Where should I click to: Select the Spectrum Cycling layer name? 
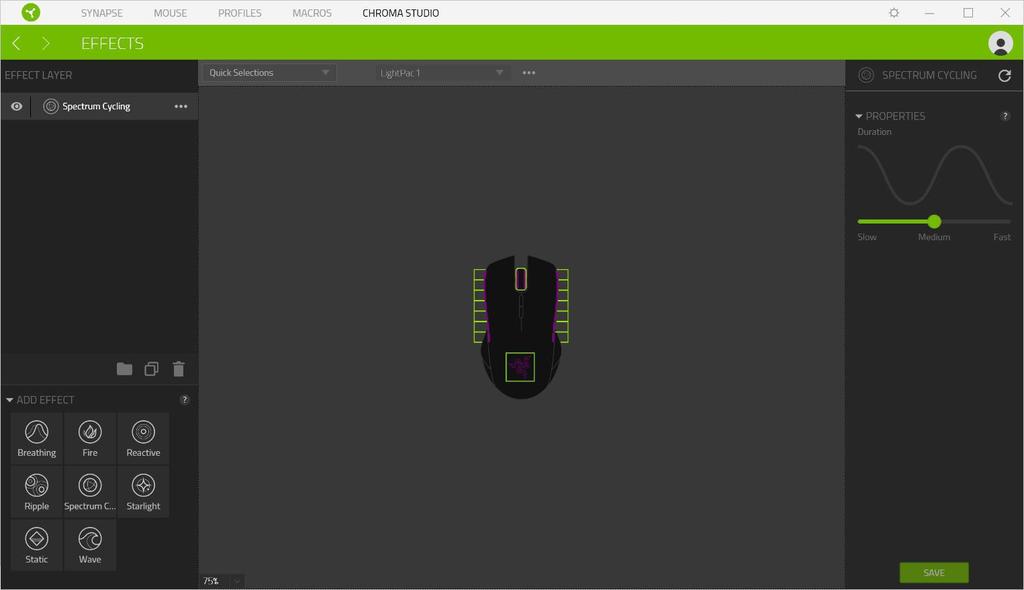point(96,106)
